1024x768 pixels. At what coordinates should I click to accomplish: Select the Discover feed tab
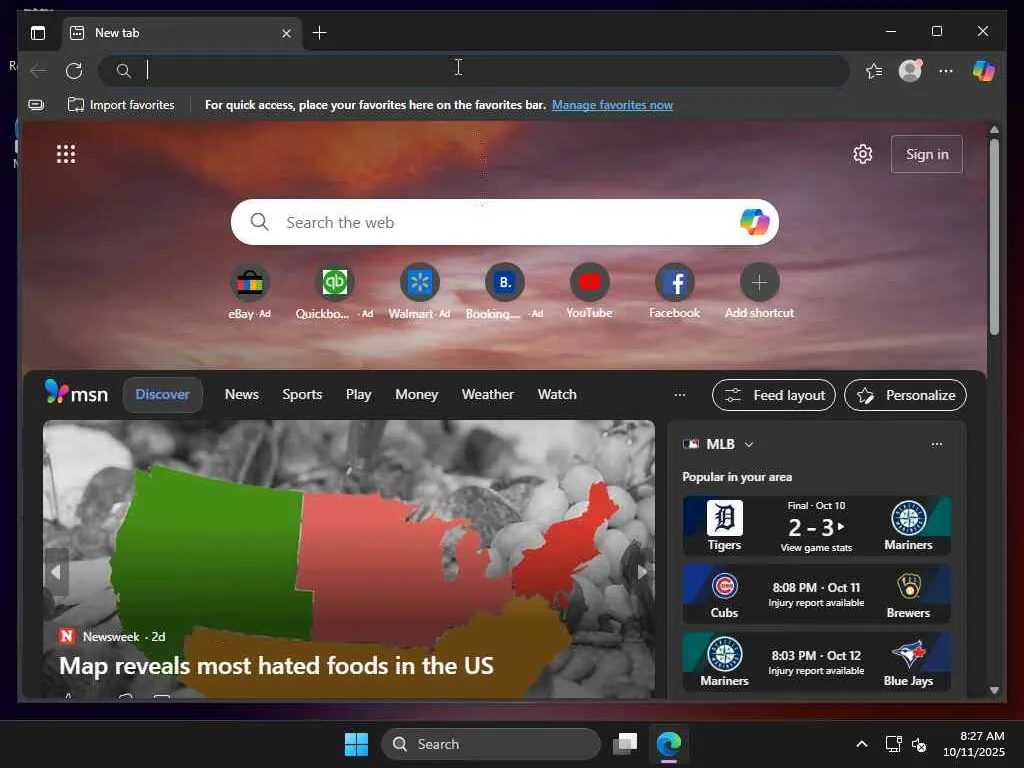(x=162, y=394)
